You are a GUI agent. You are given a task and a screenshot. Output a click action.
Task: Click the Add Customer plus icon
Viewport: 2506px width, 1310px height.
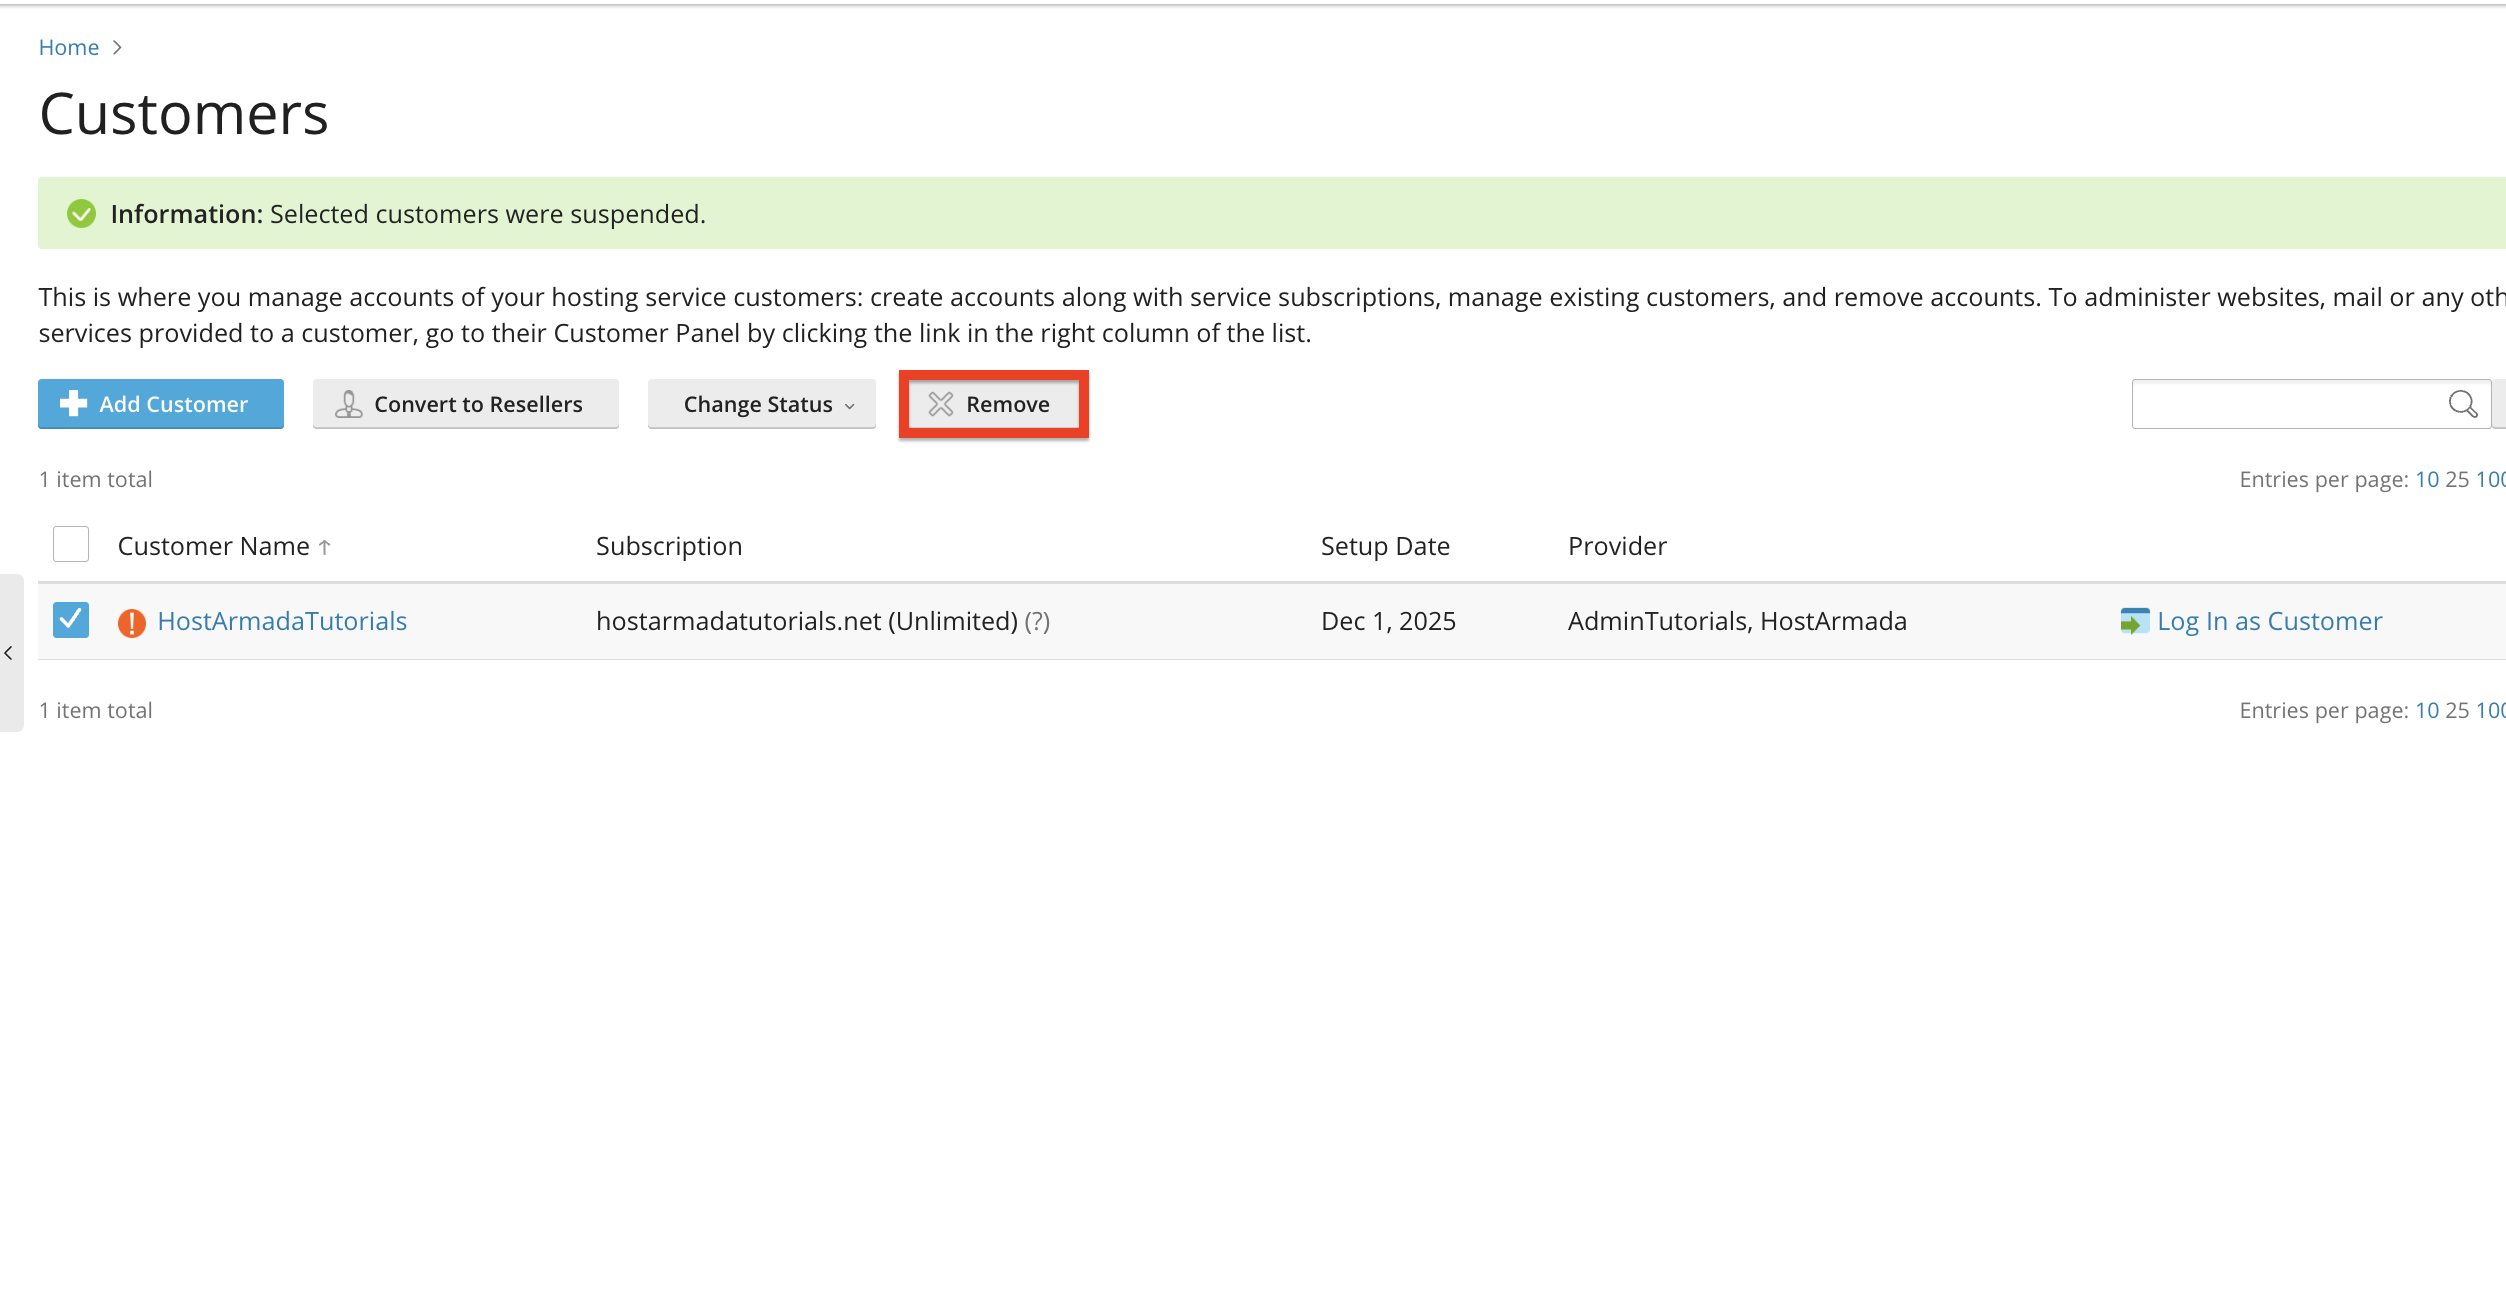pos(73,404)
